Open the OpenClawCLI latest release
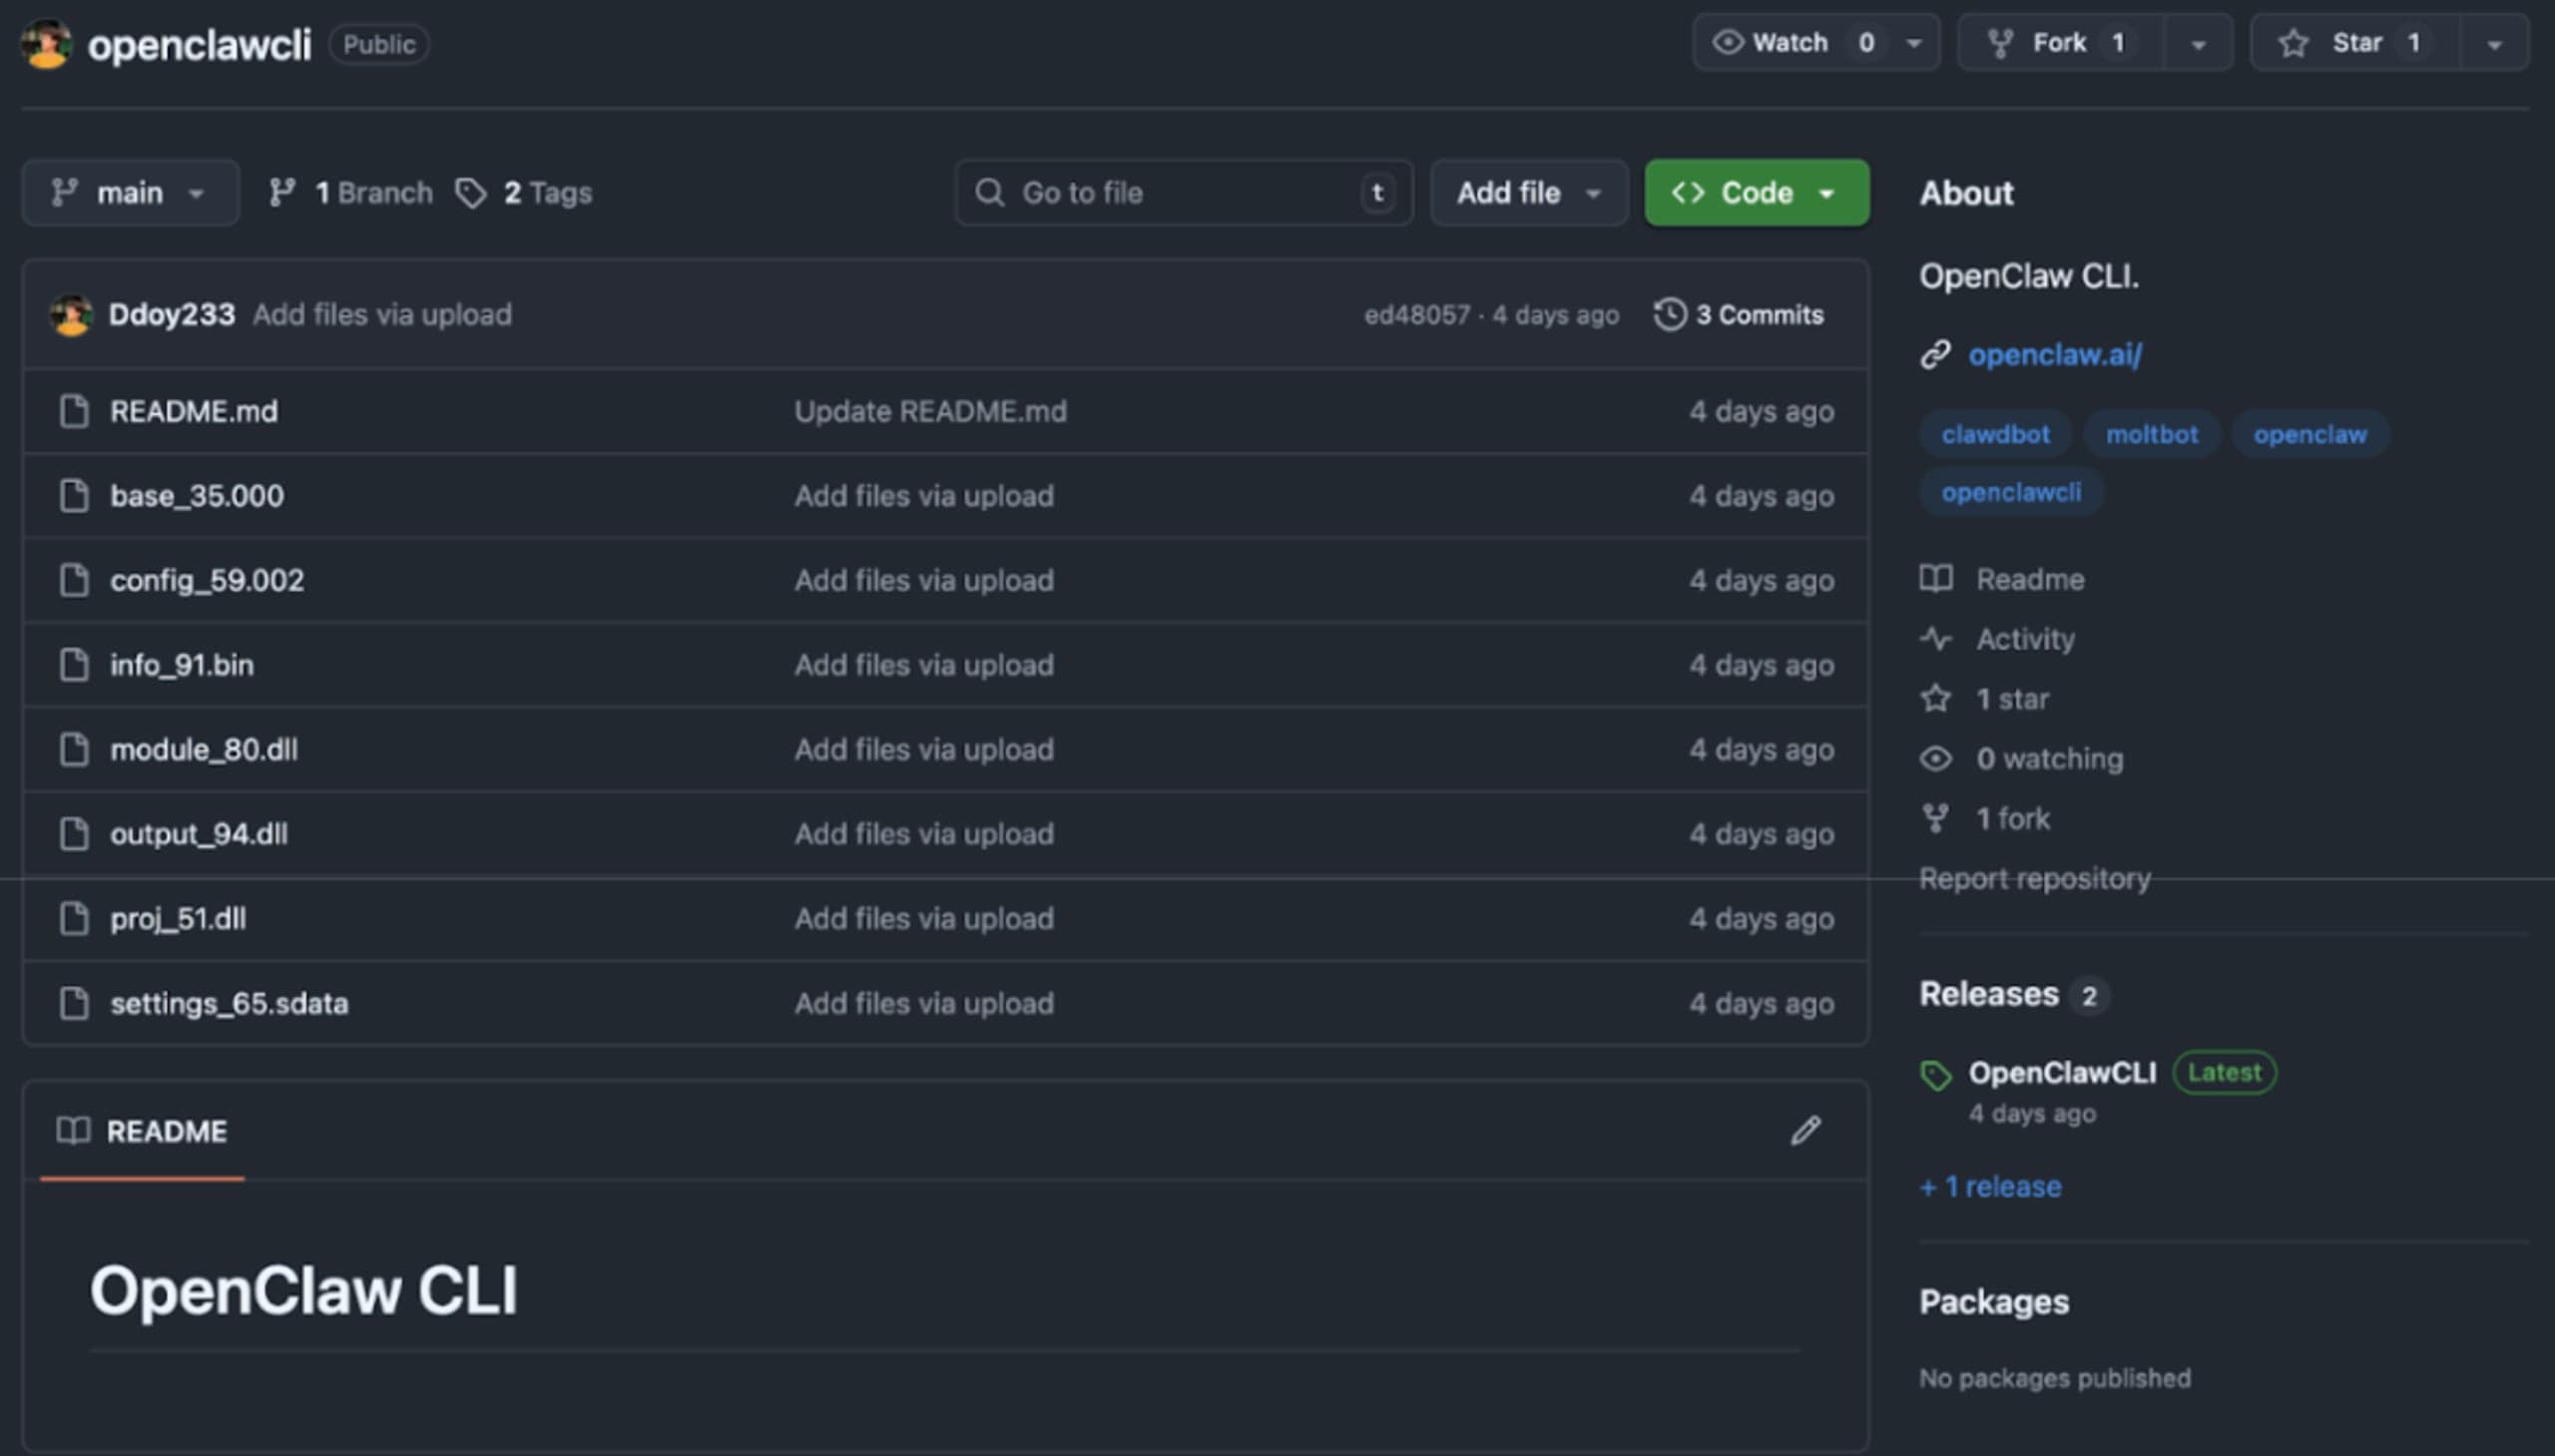This screenshot has height=1456, width=2555. pos(2062,1073)
